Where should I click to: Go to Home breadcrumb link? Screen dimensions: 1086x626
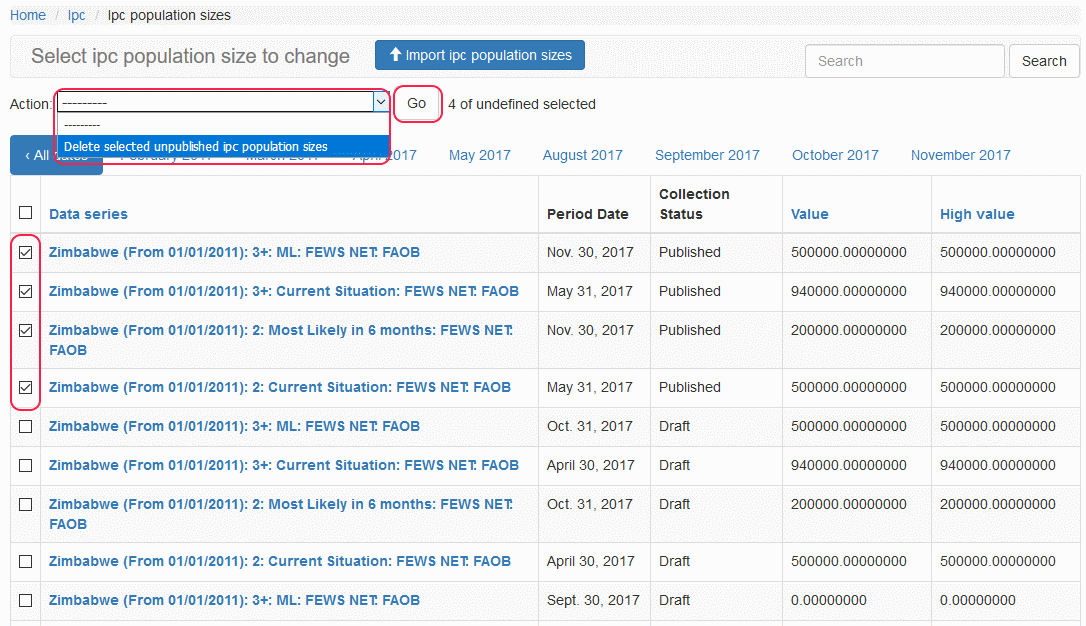28,15
